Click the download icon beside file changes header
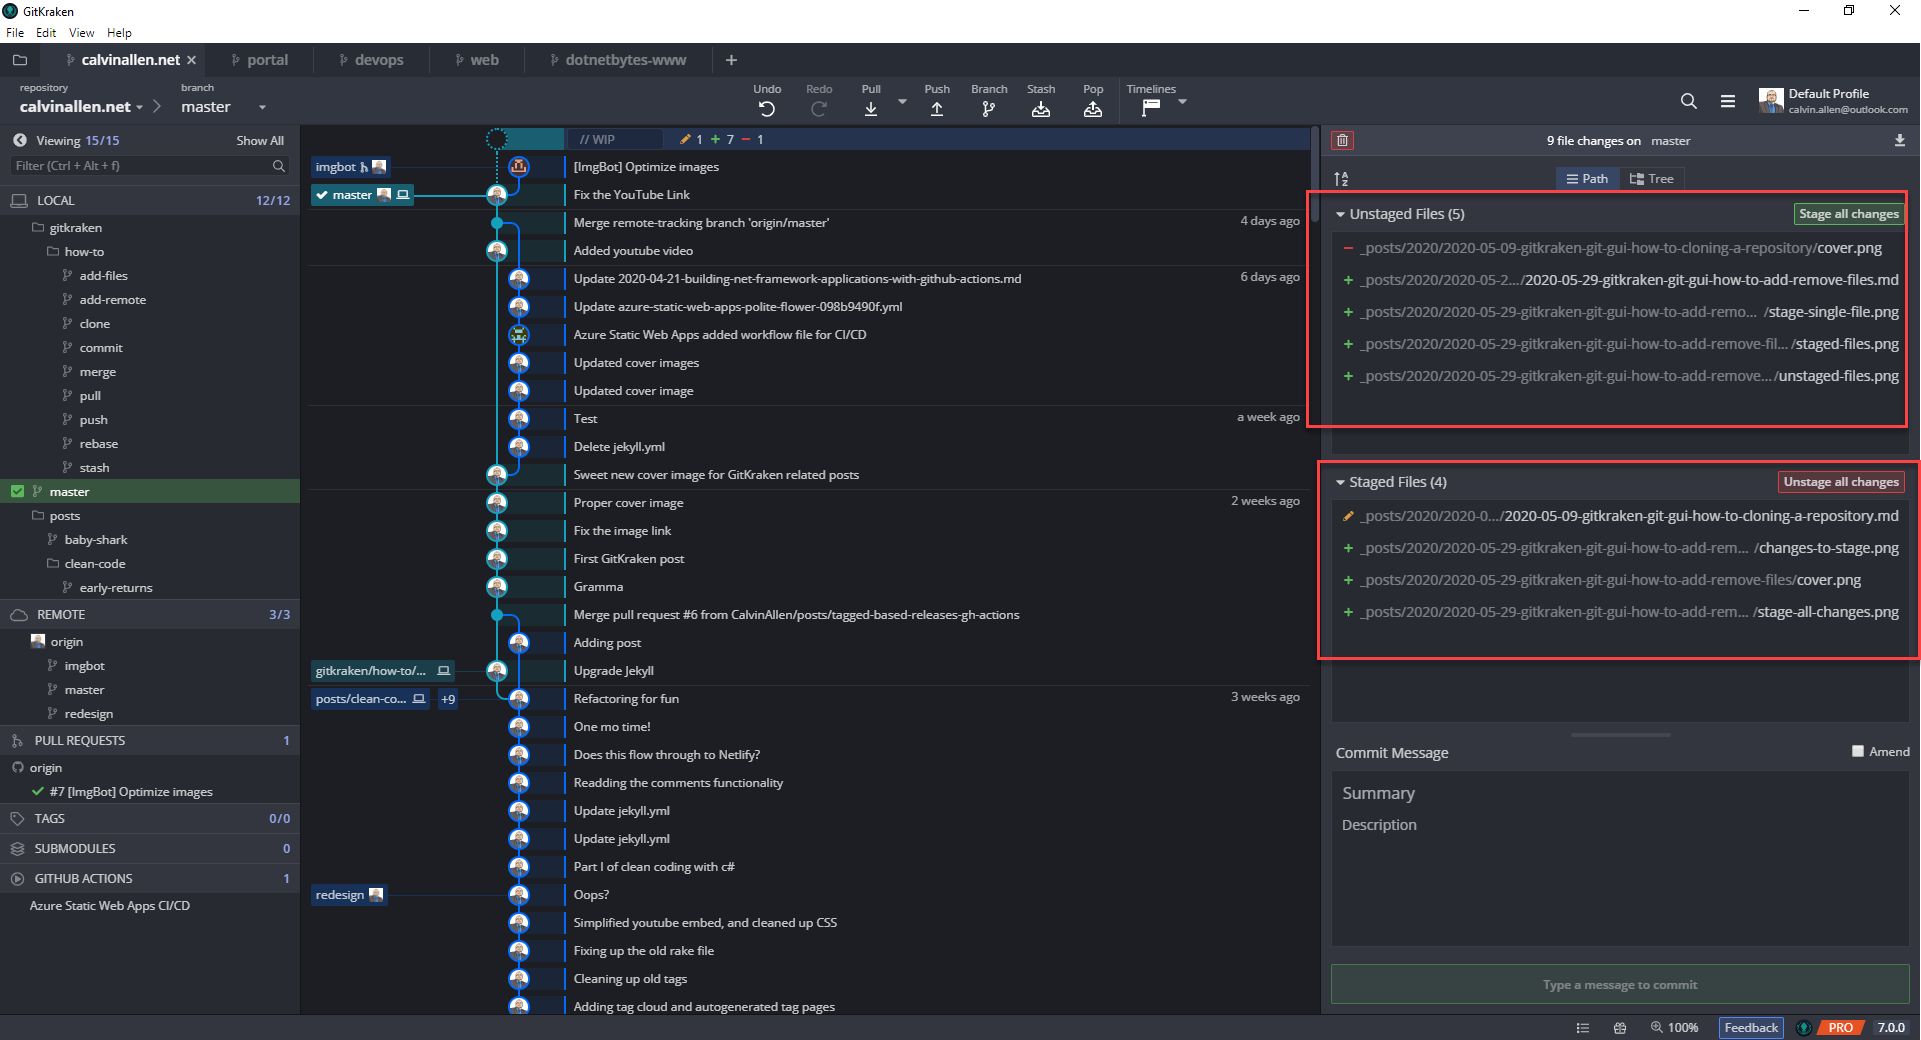This screenshot has width=1921, height=1040. point(1900,140)
